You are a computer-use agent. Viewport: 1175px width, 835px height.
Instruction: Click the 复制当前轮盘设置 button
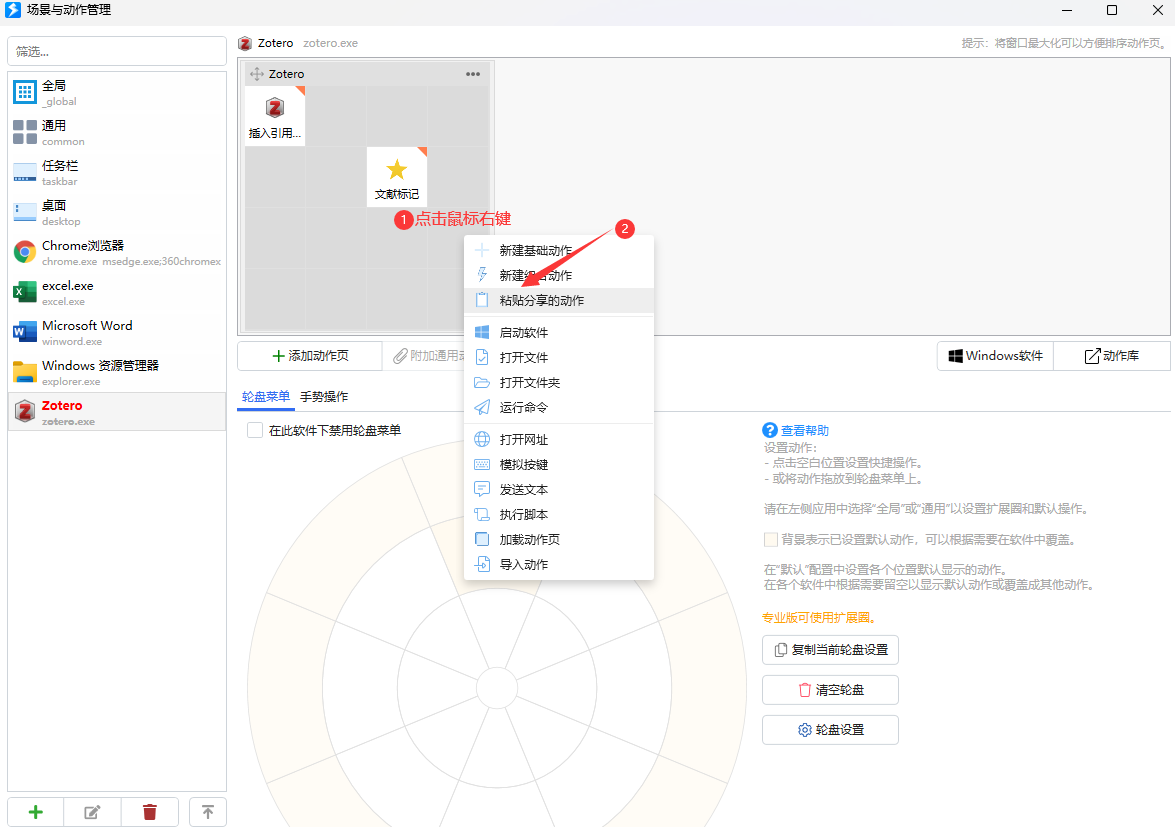coord(830,650)
